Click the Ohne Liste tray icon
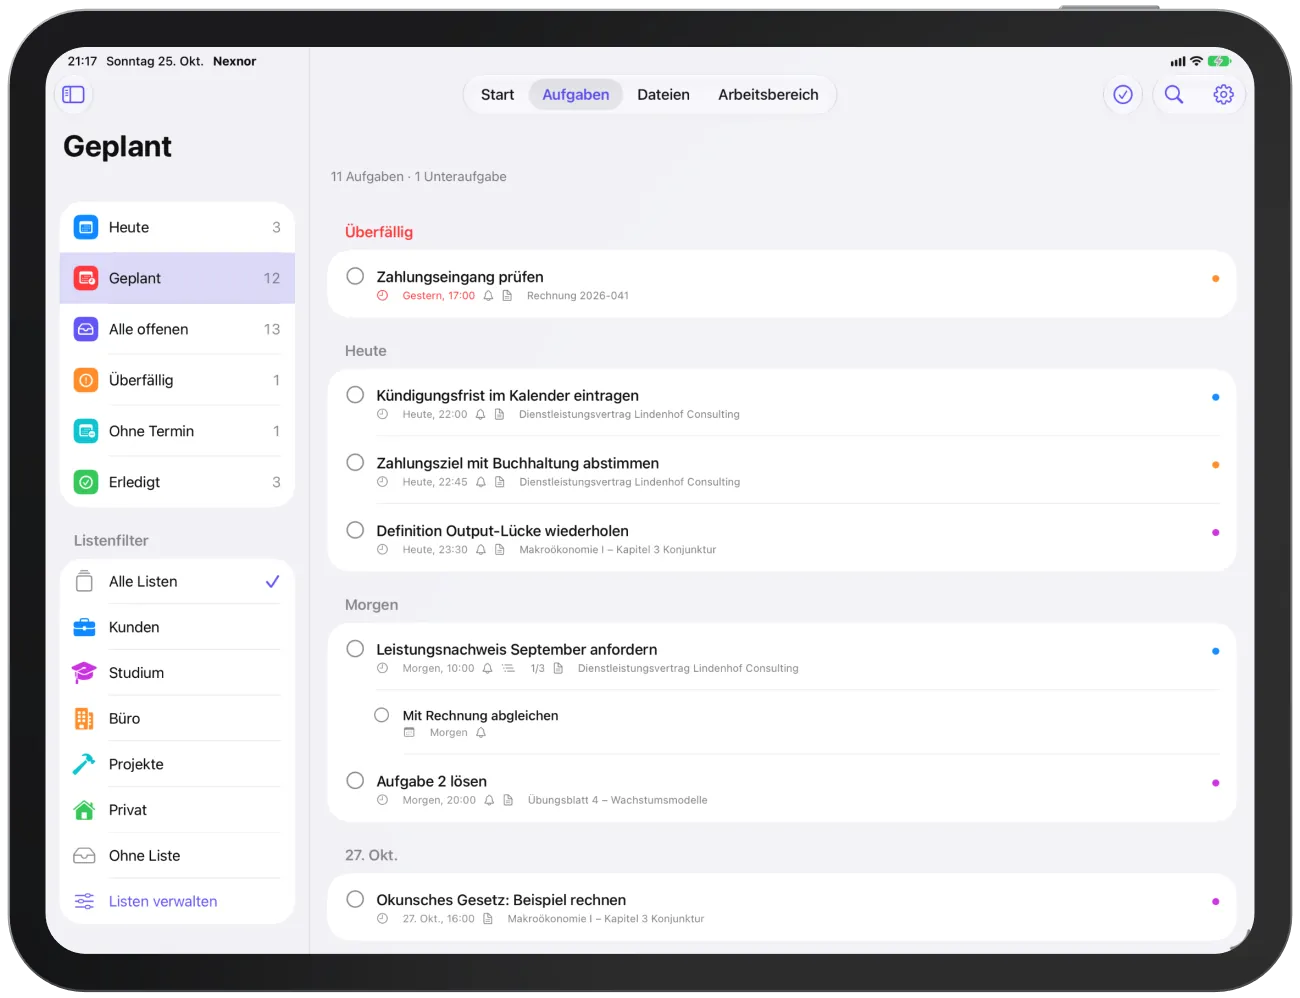Viewport: 1300px width, 998px height. point(85,856)
